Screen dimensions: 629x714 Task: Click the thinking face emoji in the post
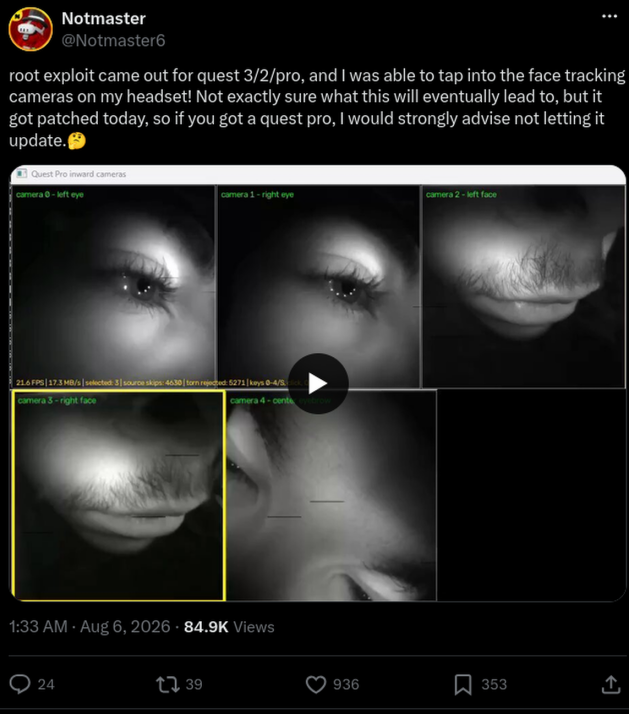coord(77,140)
